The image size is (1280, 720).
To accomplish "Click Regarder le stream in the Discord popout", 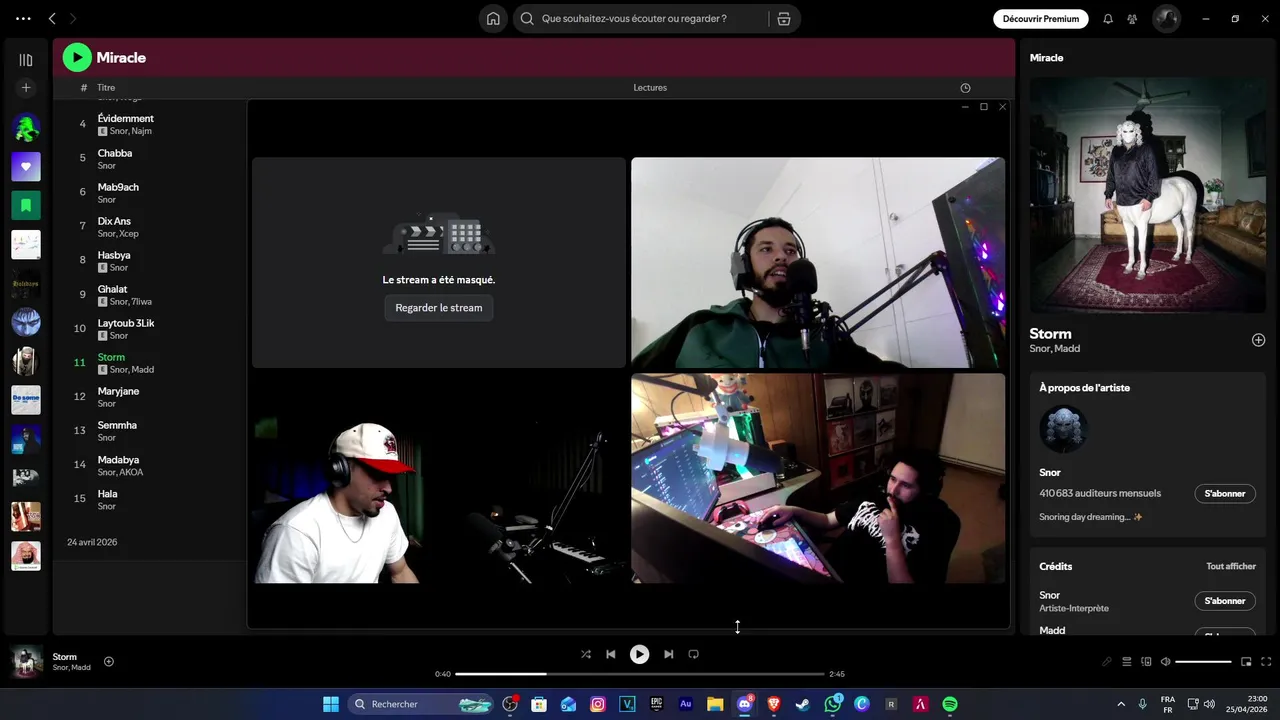I will coord(438,308).
